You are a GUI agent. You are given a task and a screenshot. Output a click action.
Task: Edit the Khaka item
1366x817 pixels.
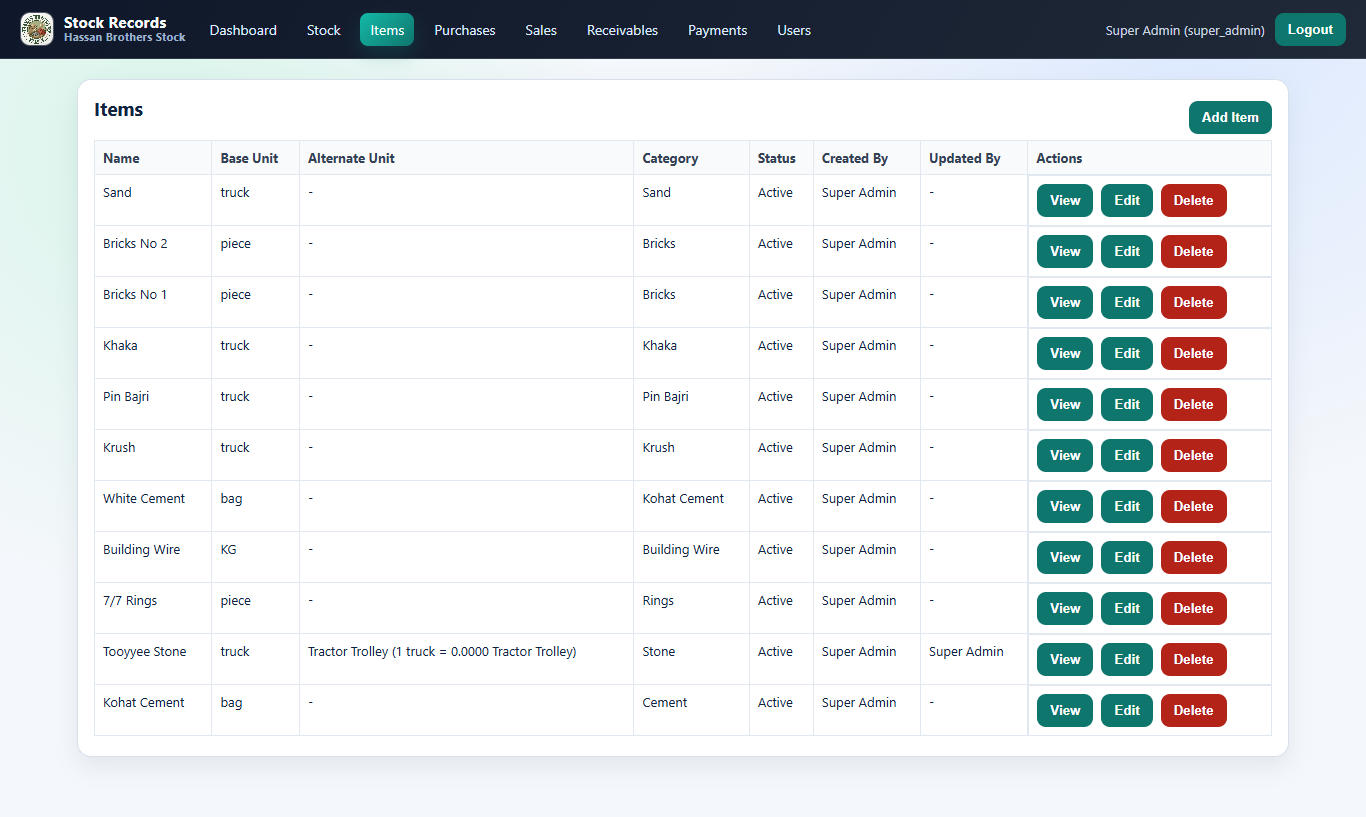click(x=1127, y=353)
